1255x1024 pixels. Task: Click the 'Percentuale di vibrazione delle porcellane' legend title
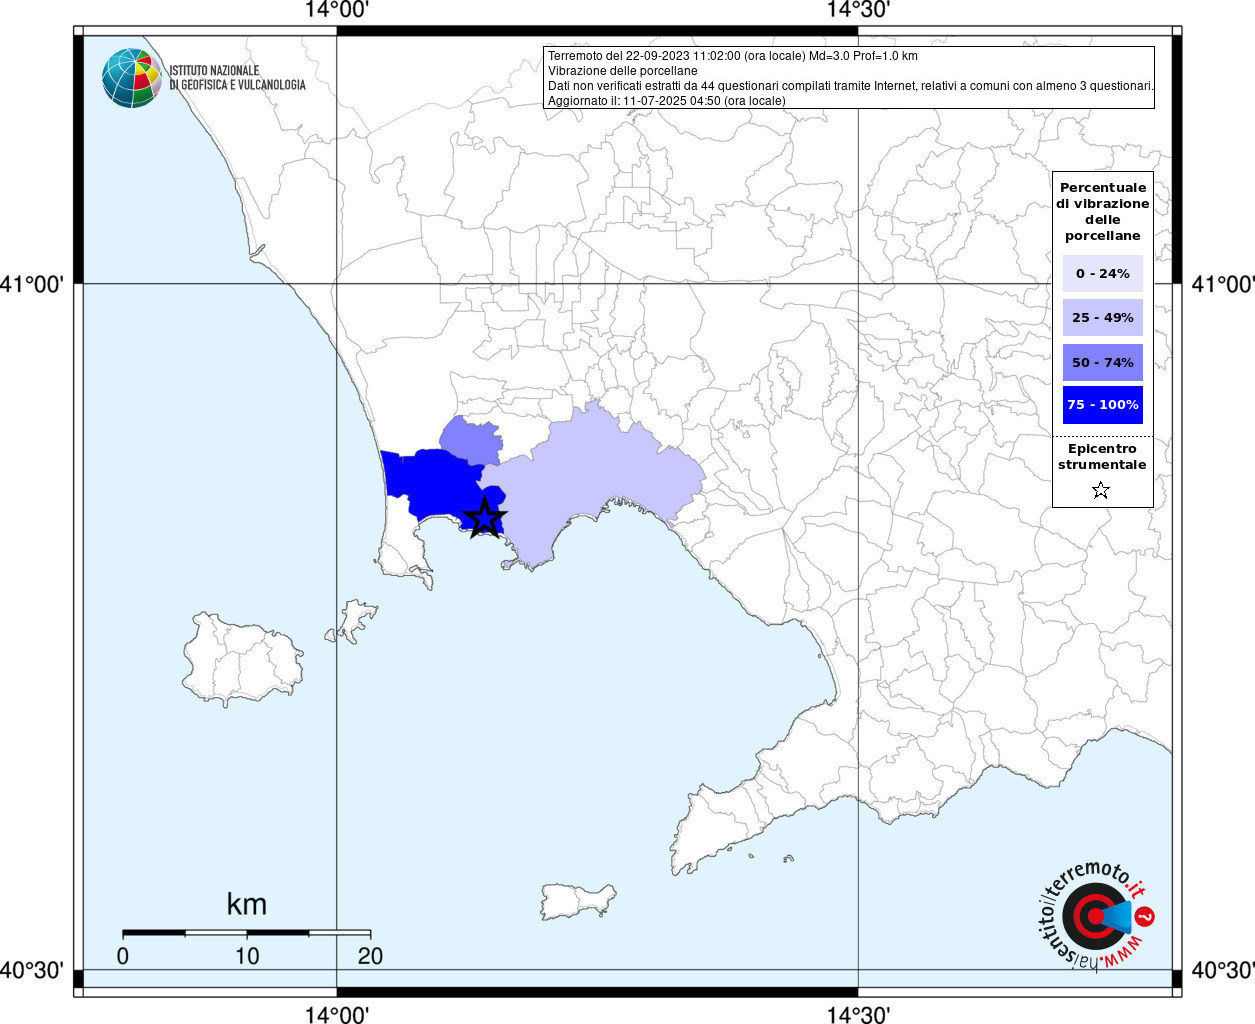tap(1102, 211)
